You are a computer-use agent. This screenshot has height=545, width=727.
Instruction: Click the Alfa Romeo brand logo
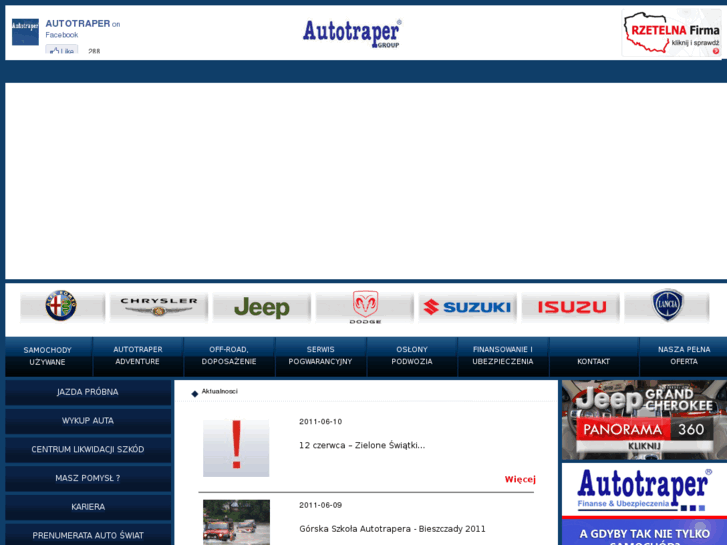pyautogui.click(x=62, y=307)
